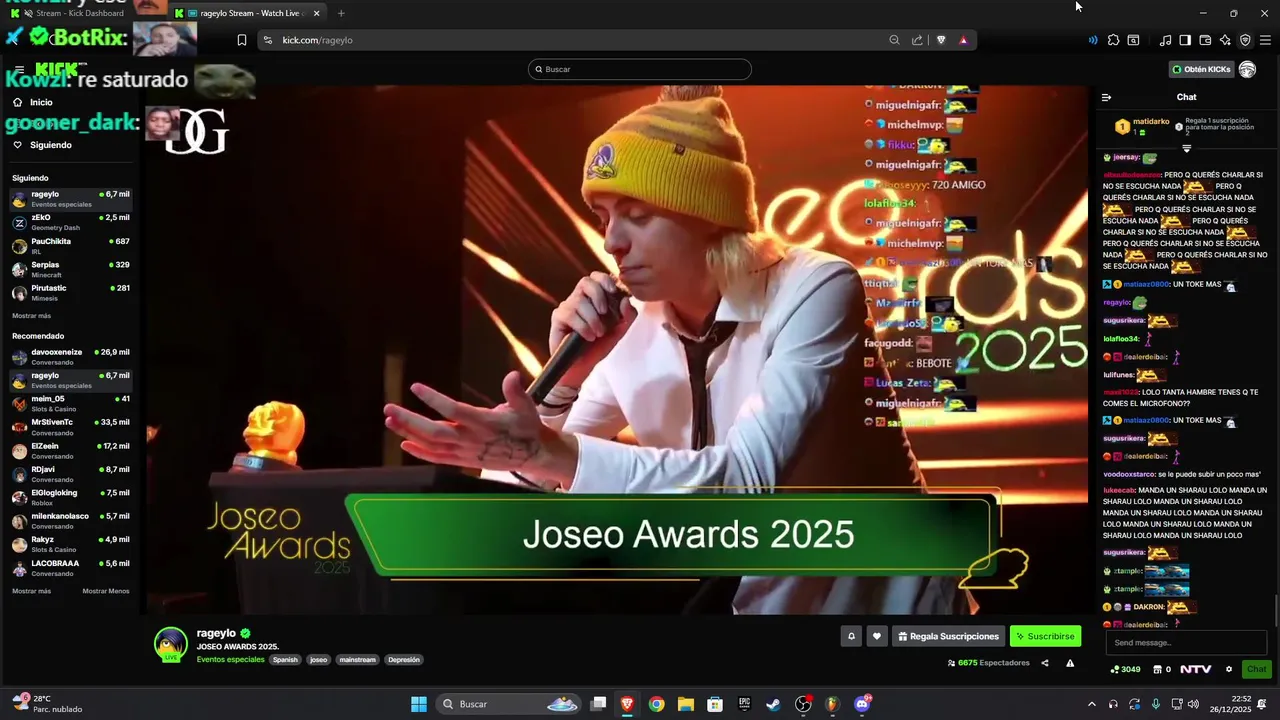Expand the system tray hidden icons chevron
This screenshot has width=1280, height=720.
tap(1091, 704)
